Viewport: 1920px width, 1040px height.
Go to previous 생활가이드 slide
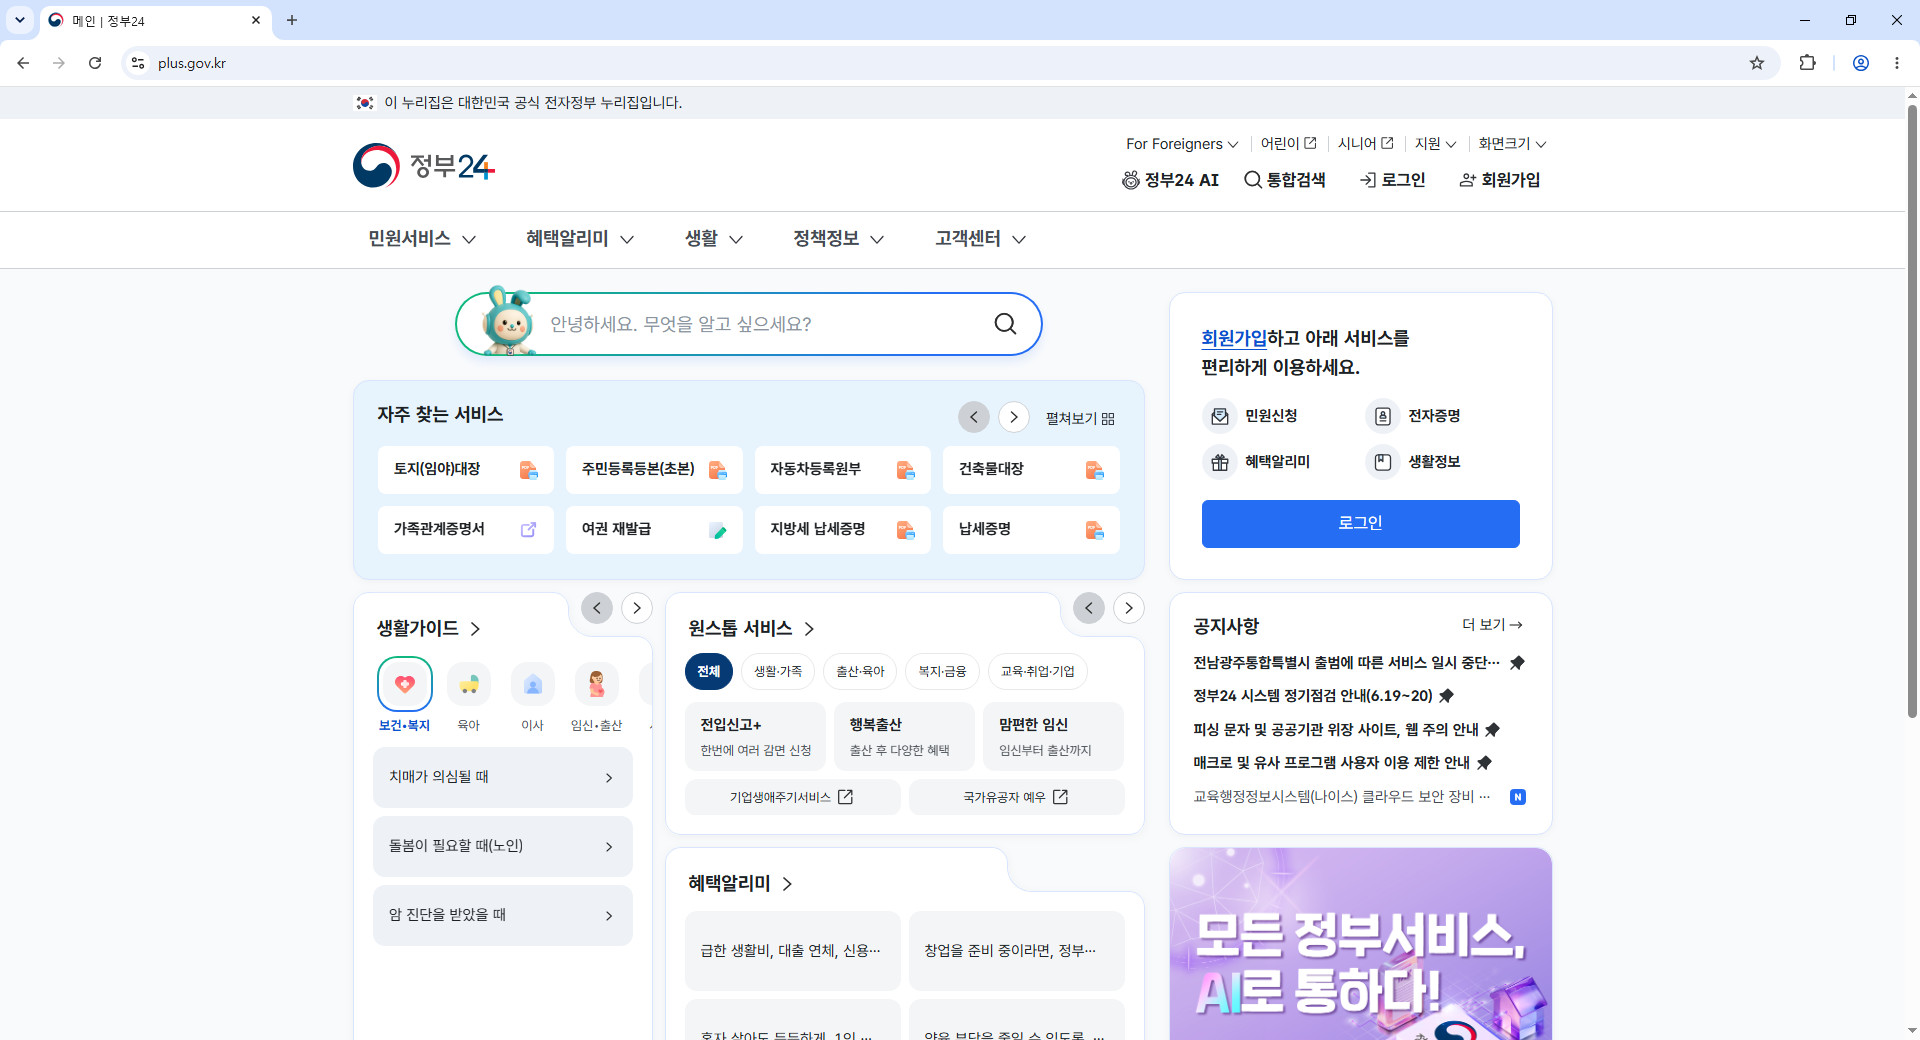tap(597, 608)
